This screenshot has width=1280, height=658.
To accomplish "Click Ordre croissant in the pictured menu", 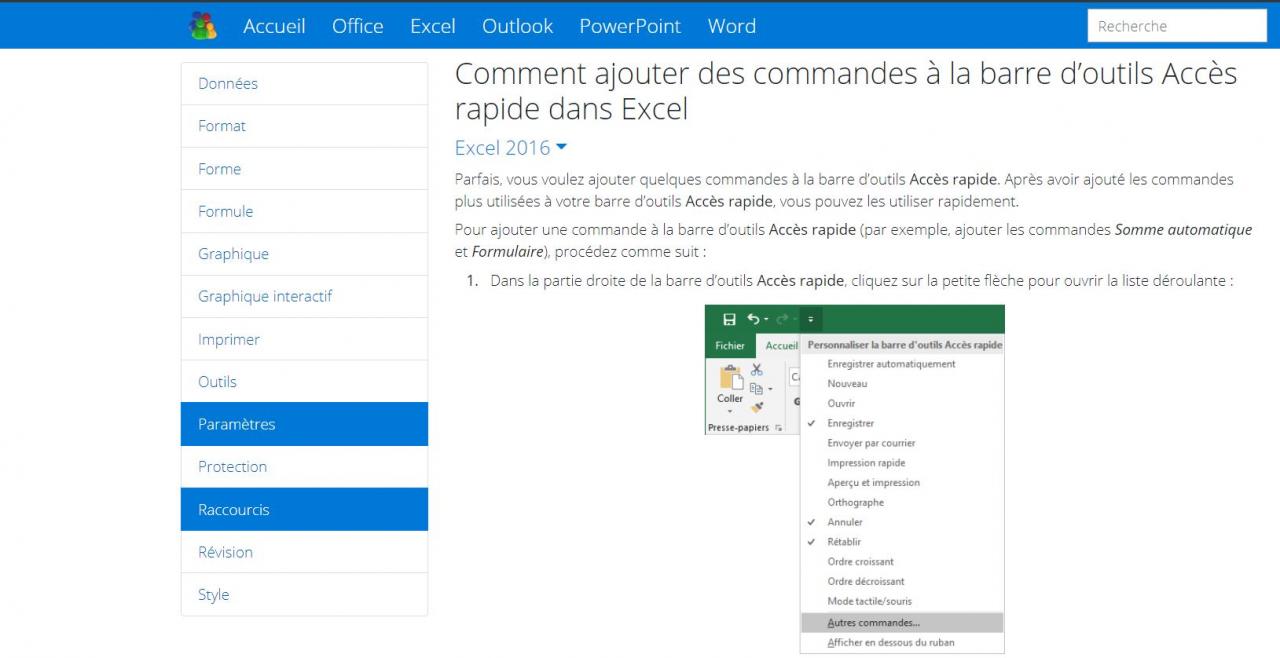I will tap(860, 562).
